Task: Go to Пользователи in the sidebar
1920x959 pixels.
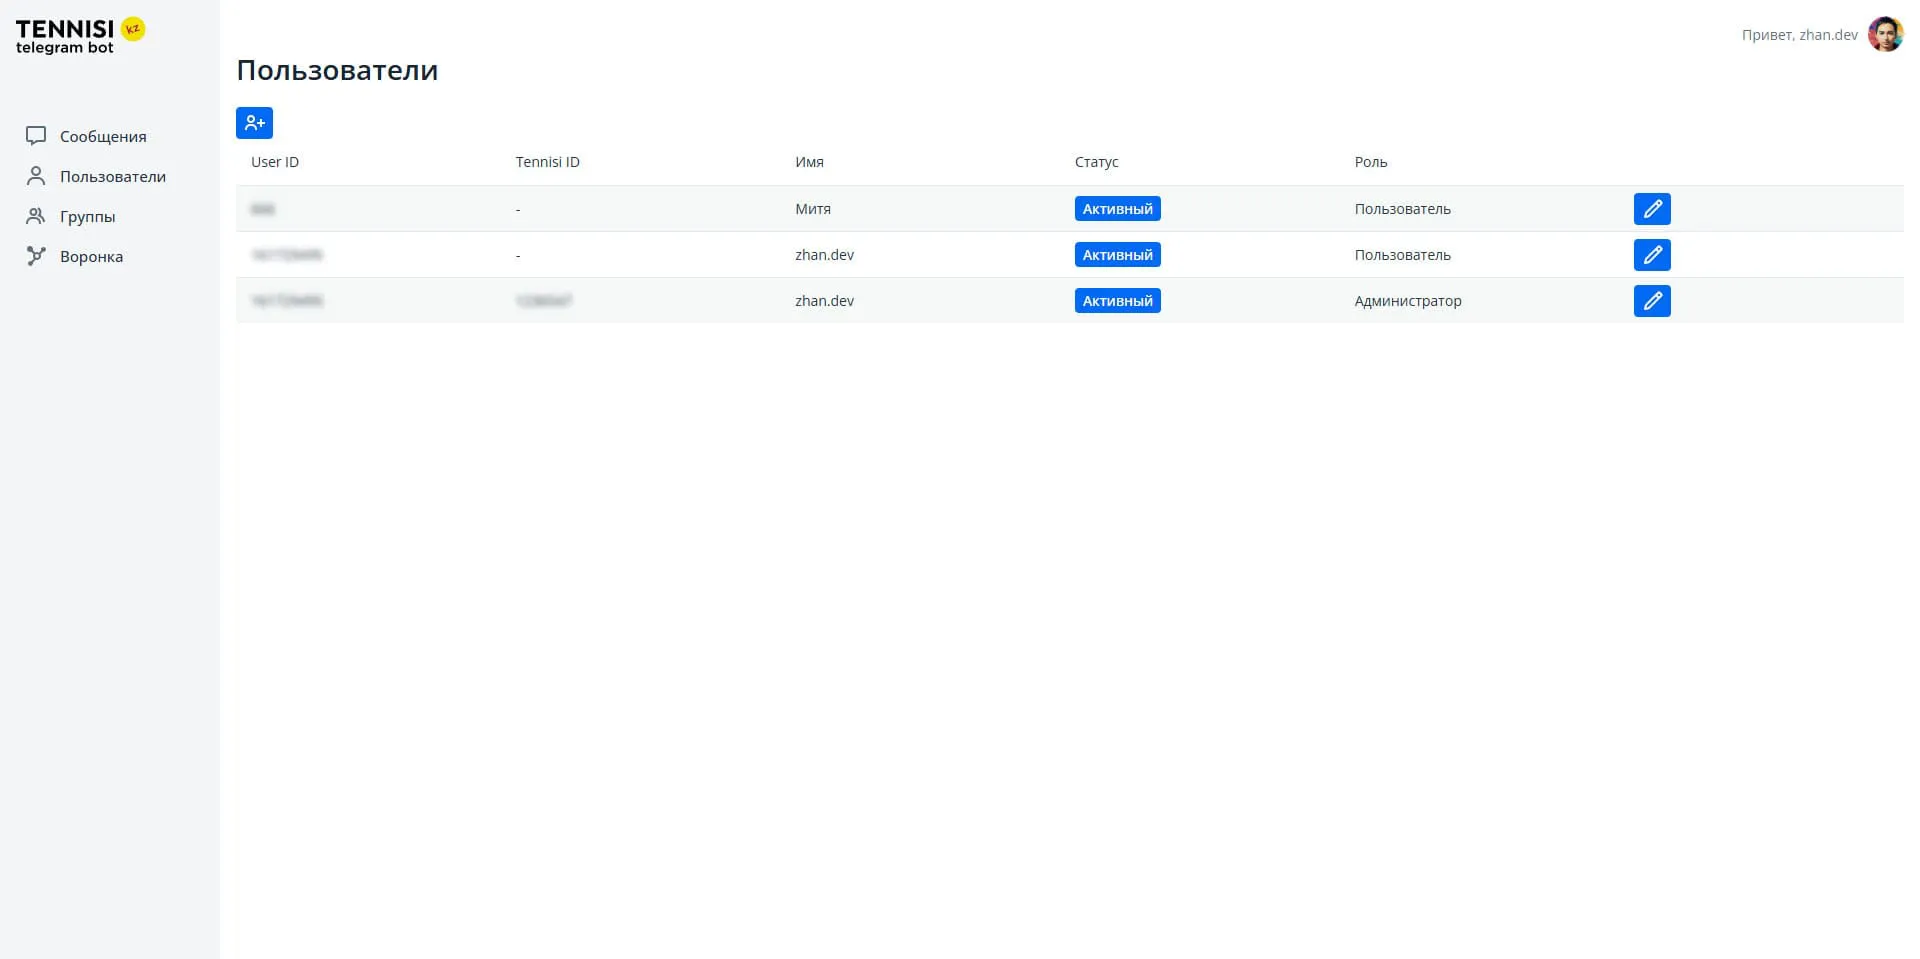Action: point(112,177)
